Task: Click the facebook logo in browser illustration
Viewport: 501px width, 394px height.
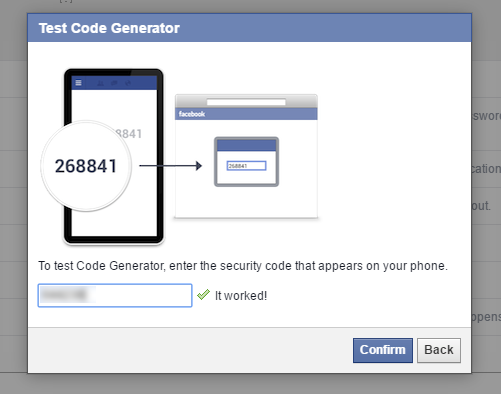Action: pyautogui.click(x=192, y=114)
